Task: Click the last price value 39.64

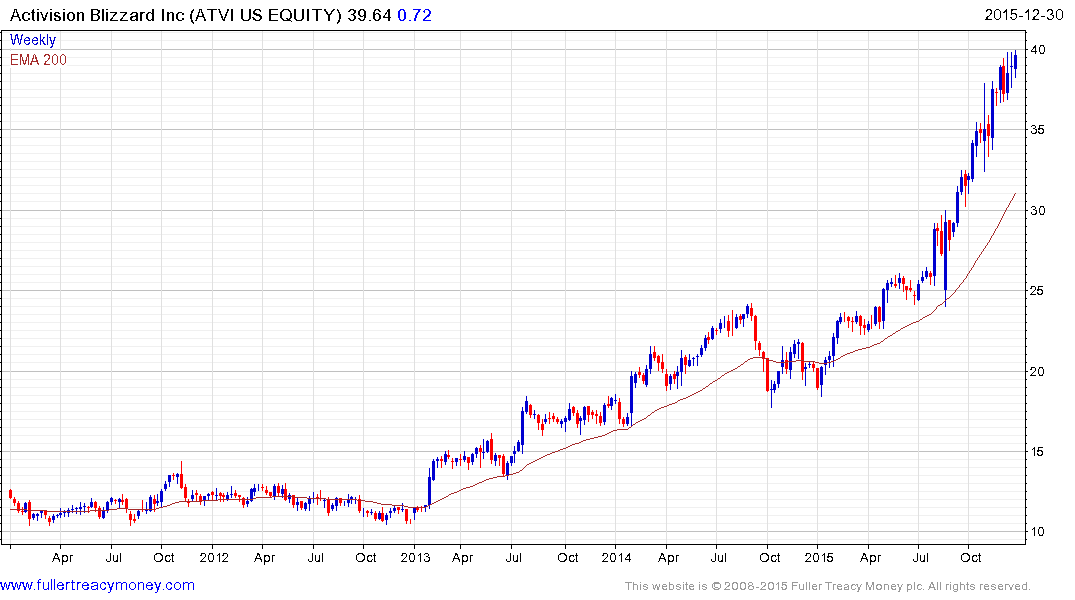Action: (369, 15)
